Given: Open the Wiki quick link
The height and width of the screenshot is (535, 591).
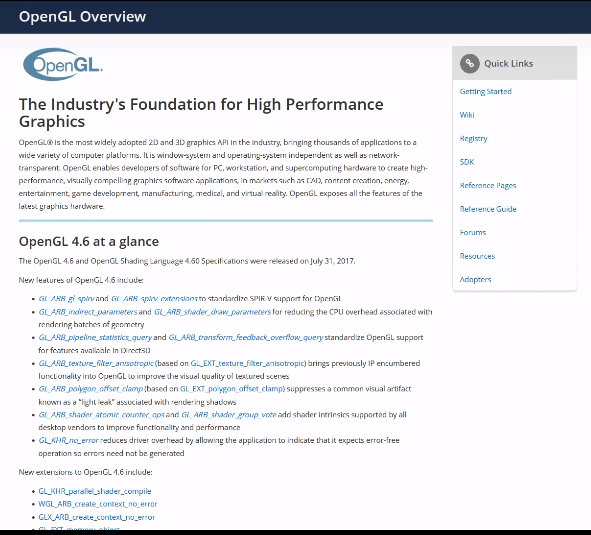Looking at the screenshot, I should coord(467,115).
